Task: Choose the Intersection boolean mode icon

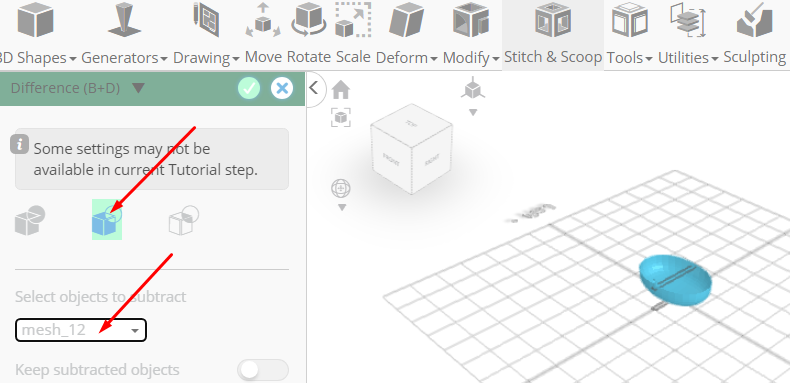Action: pyautogui.click(x=183, y=220)
